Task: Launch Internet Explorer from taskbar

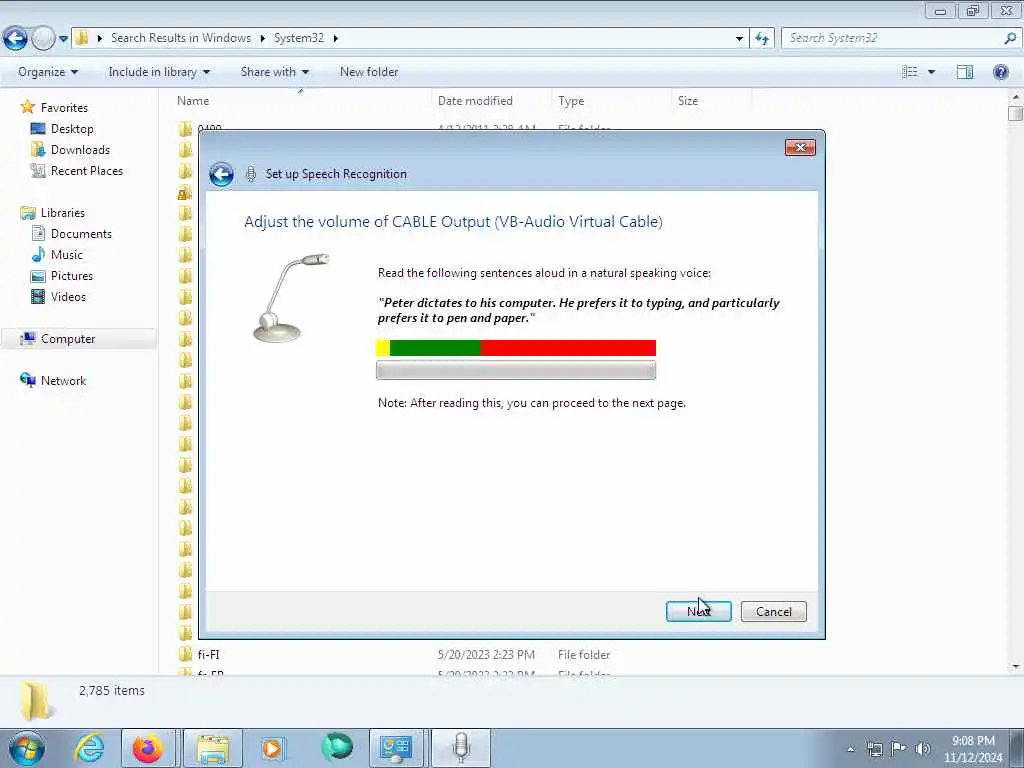Action: [x=89, y=748]
